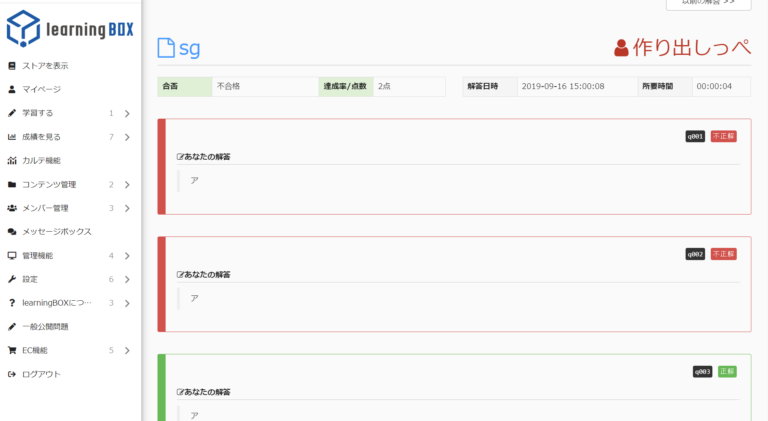
Task: Expand the learningBOXについて submenu arrow
Action: (x=127, y=303)
